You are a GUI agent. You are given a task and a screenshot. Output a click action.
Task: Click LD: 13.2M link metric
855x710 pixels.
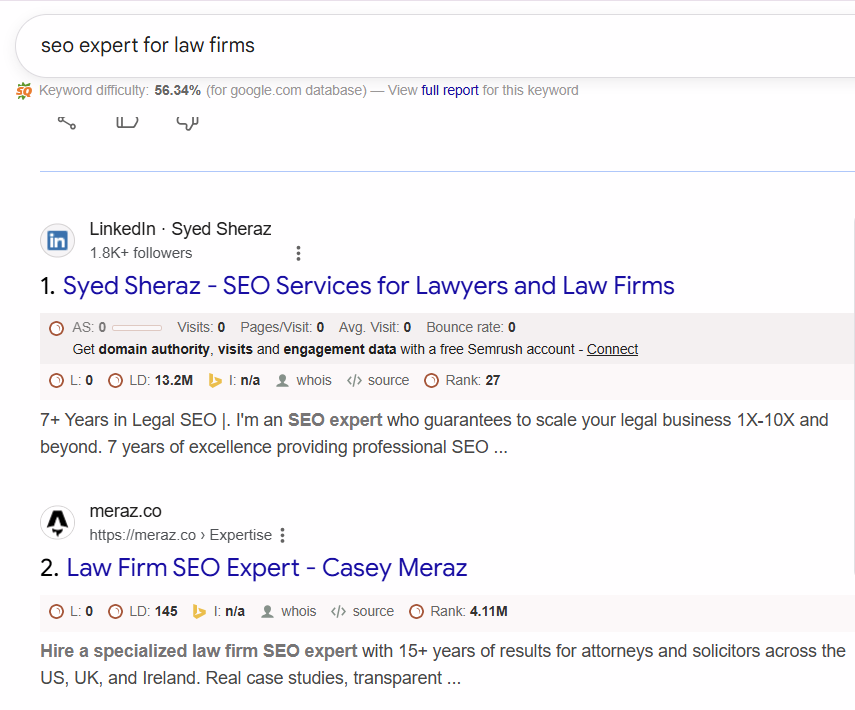tap(161, 380)
